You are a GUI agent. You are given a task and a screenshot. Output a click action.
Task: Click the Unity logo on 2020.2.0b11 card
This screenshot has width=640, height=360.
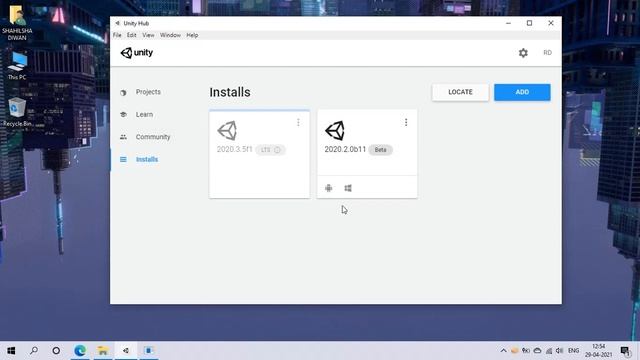[x=335, y=131]
